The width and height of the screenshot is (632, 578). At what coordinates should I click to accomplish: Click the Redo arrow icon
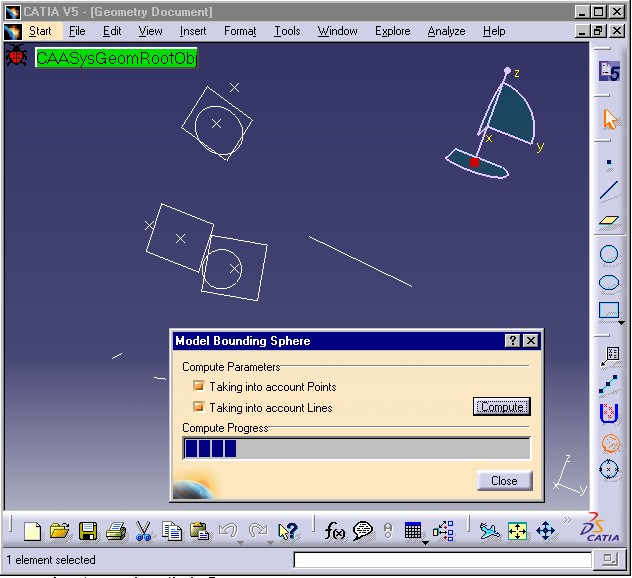click(x=258, y=530)
